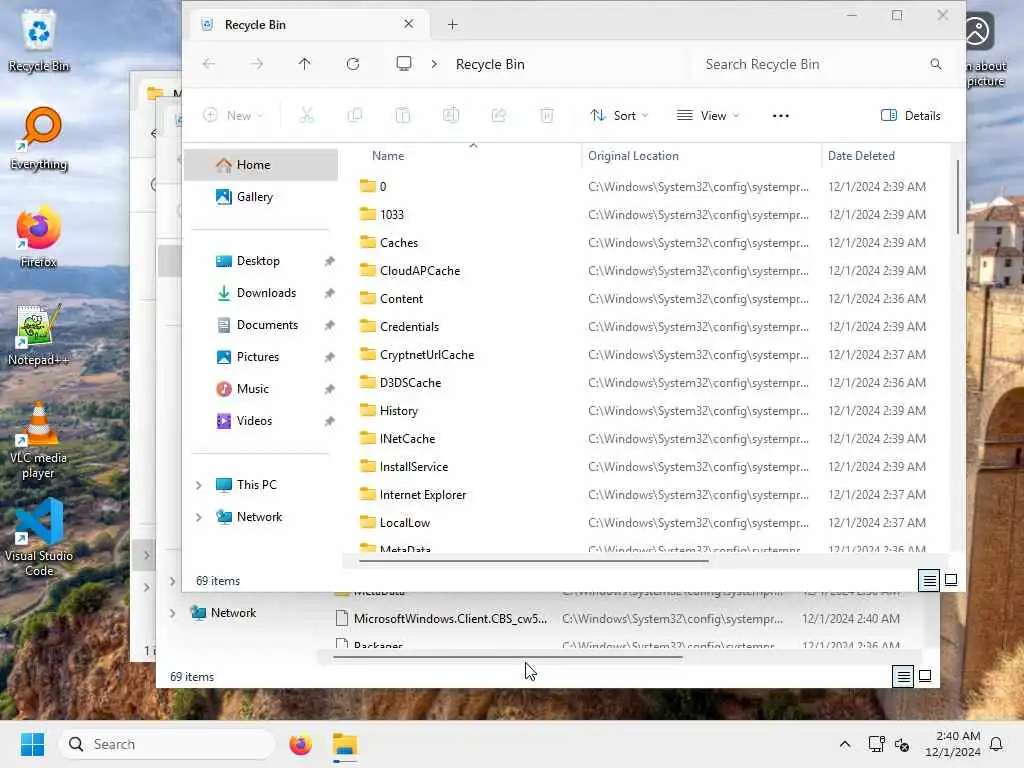Switch to details view in back window
The image size is (1024, 768).
click(x=903, y=676)
